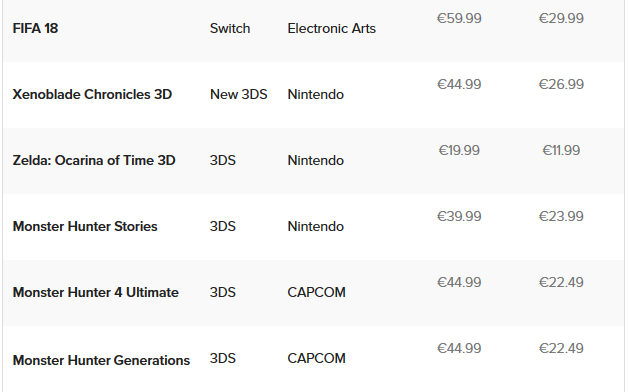Select the €19.99 Zelda original price
Viewport: 628px width, 392px height.
click(x=459, y=151)
